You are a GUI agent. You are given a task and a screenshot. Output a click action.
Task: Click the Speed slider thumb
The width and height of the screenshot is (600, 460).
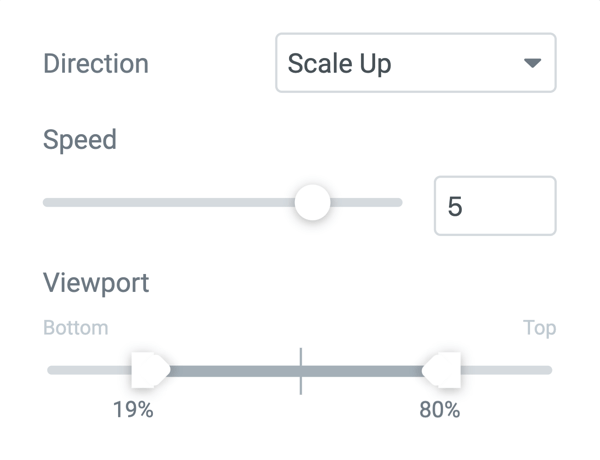[x=312, y=202]
